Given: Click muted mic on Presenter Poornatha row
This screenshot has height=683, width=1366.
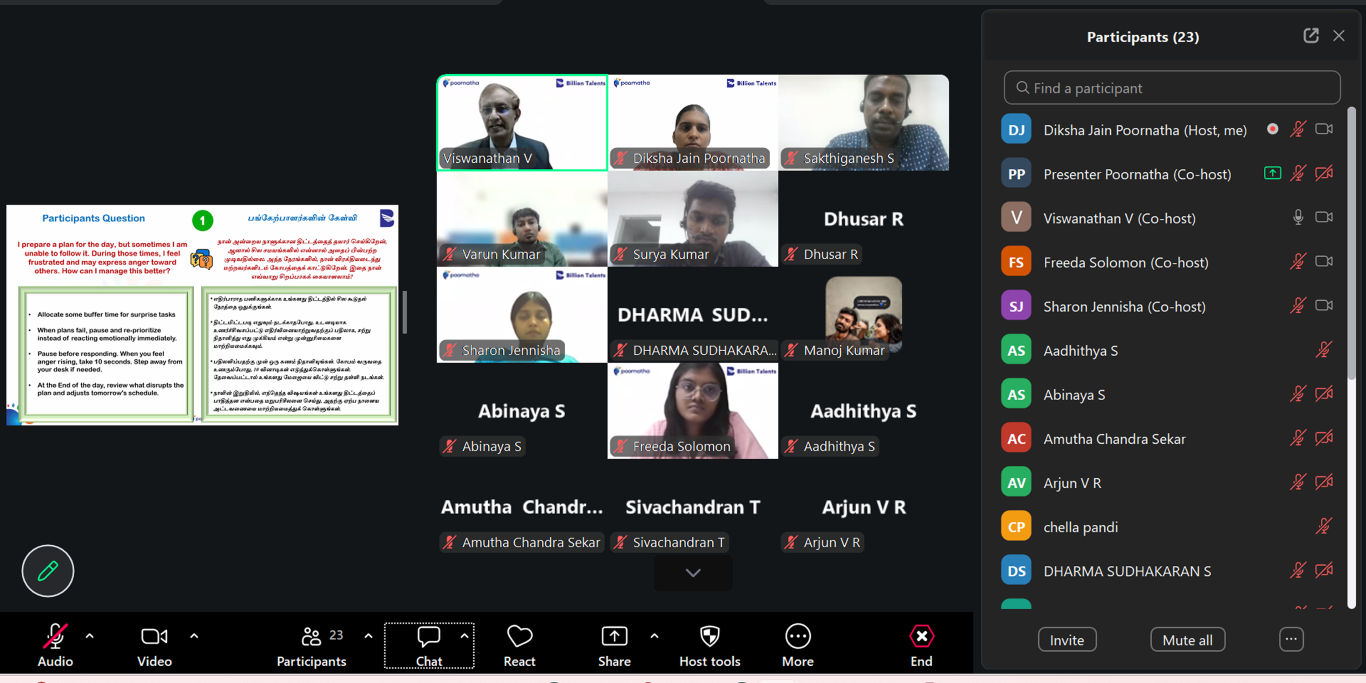Looking at the screenshot, I should click(1298, 174).
